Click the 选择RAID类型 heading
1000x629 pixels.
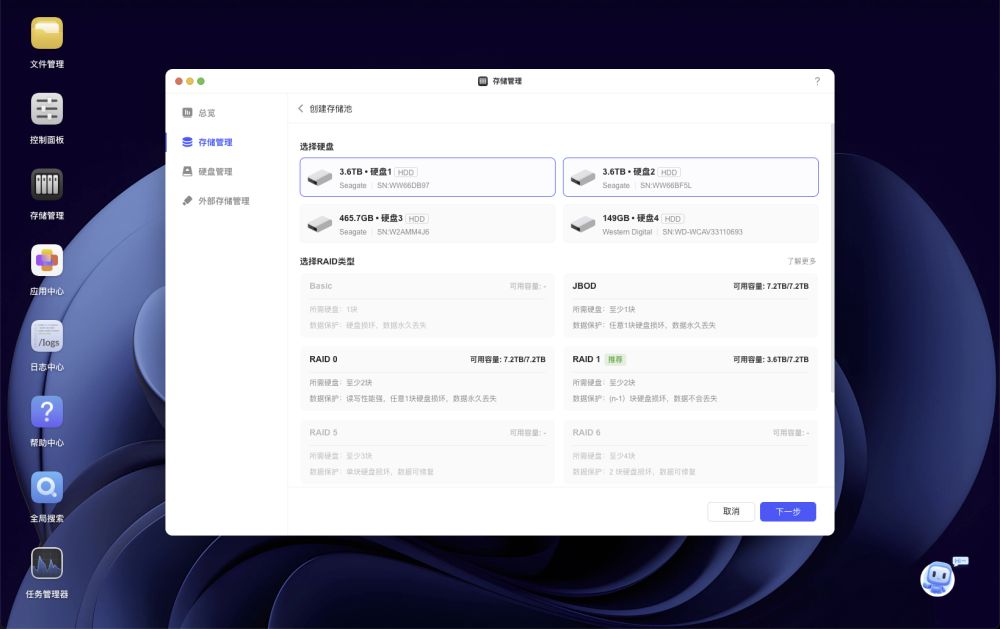[x=327, y=262]
